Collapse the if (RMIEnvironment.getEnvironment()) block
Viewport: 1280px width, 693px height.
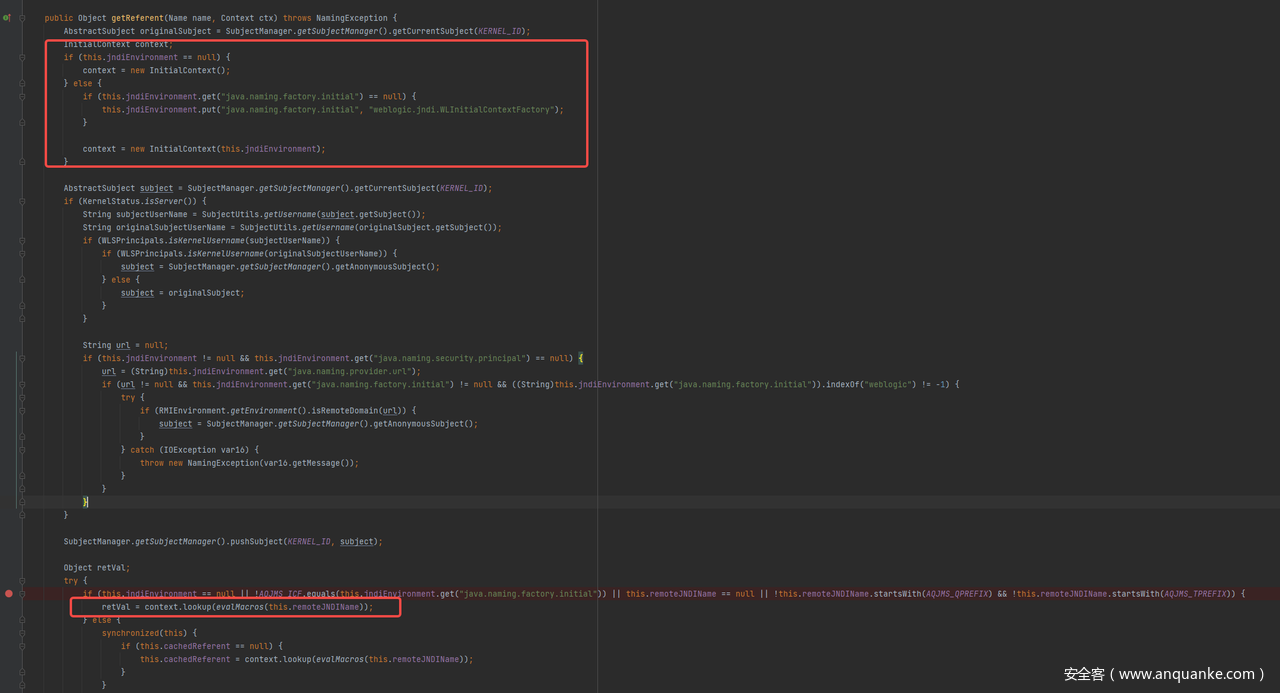pos(22,410)
